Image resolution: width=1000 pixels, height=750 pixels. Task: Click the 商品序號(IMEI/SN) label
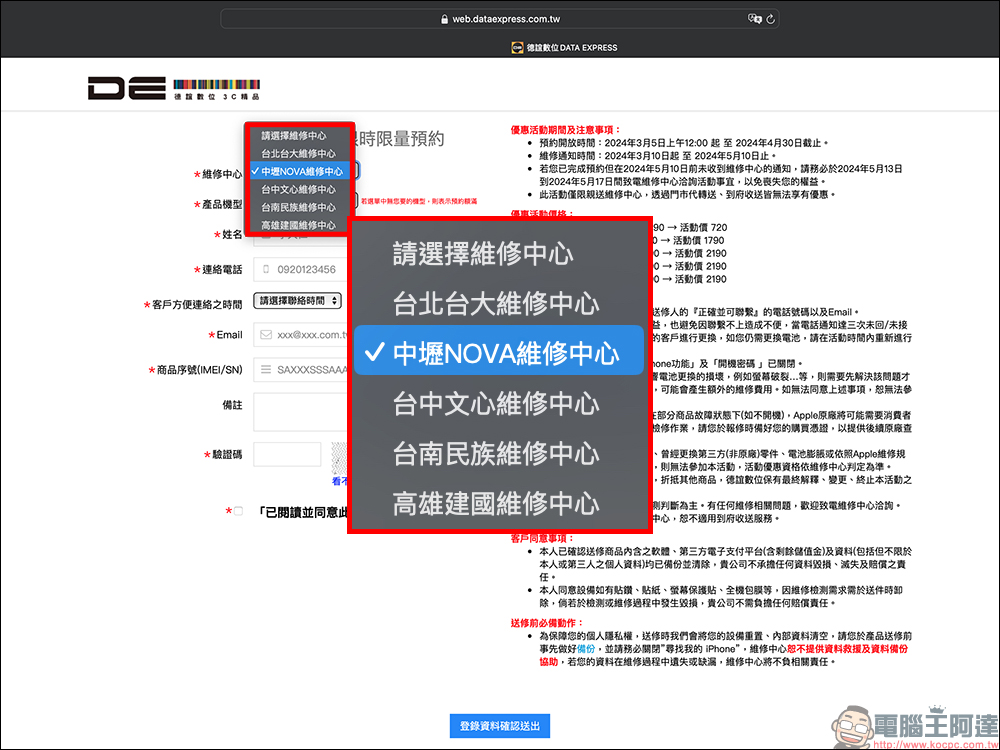[200, 370]
